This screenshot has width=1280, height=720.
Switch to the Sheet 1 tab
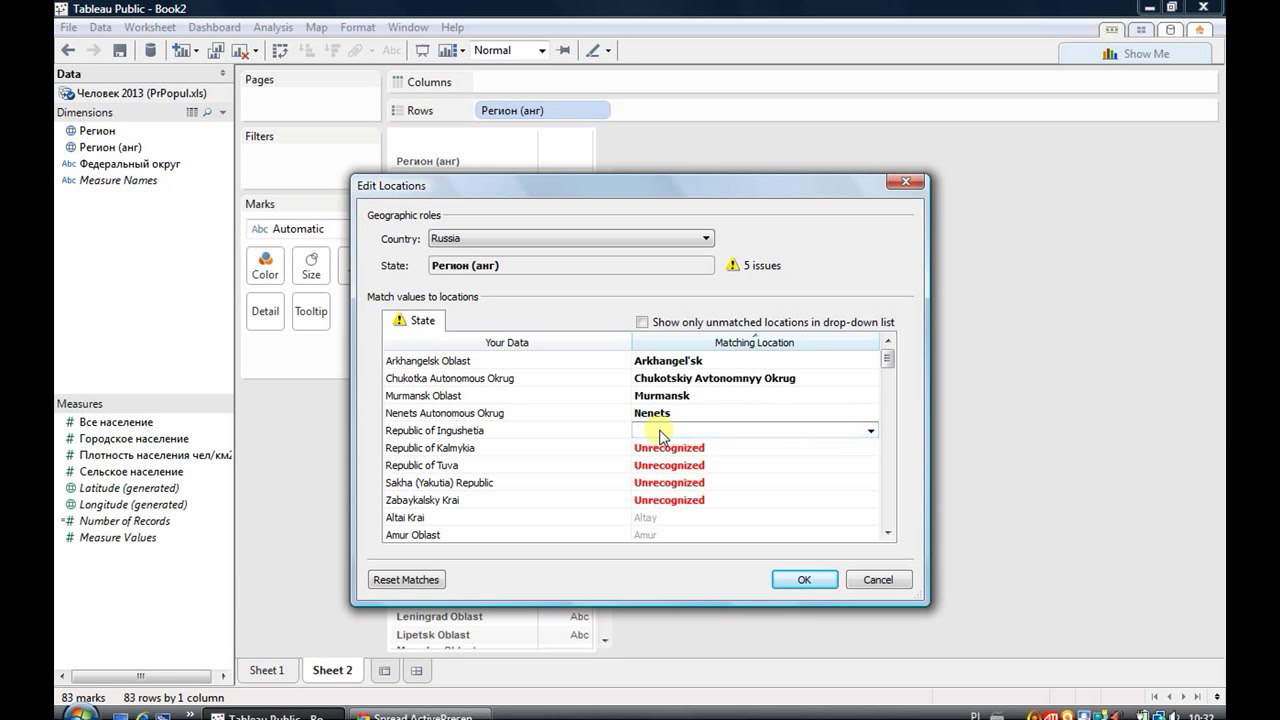tap(267, 671)
